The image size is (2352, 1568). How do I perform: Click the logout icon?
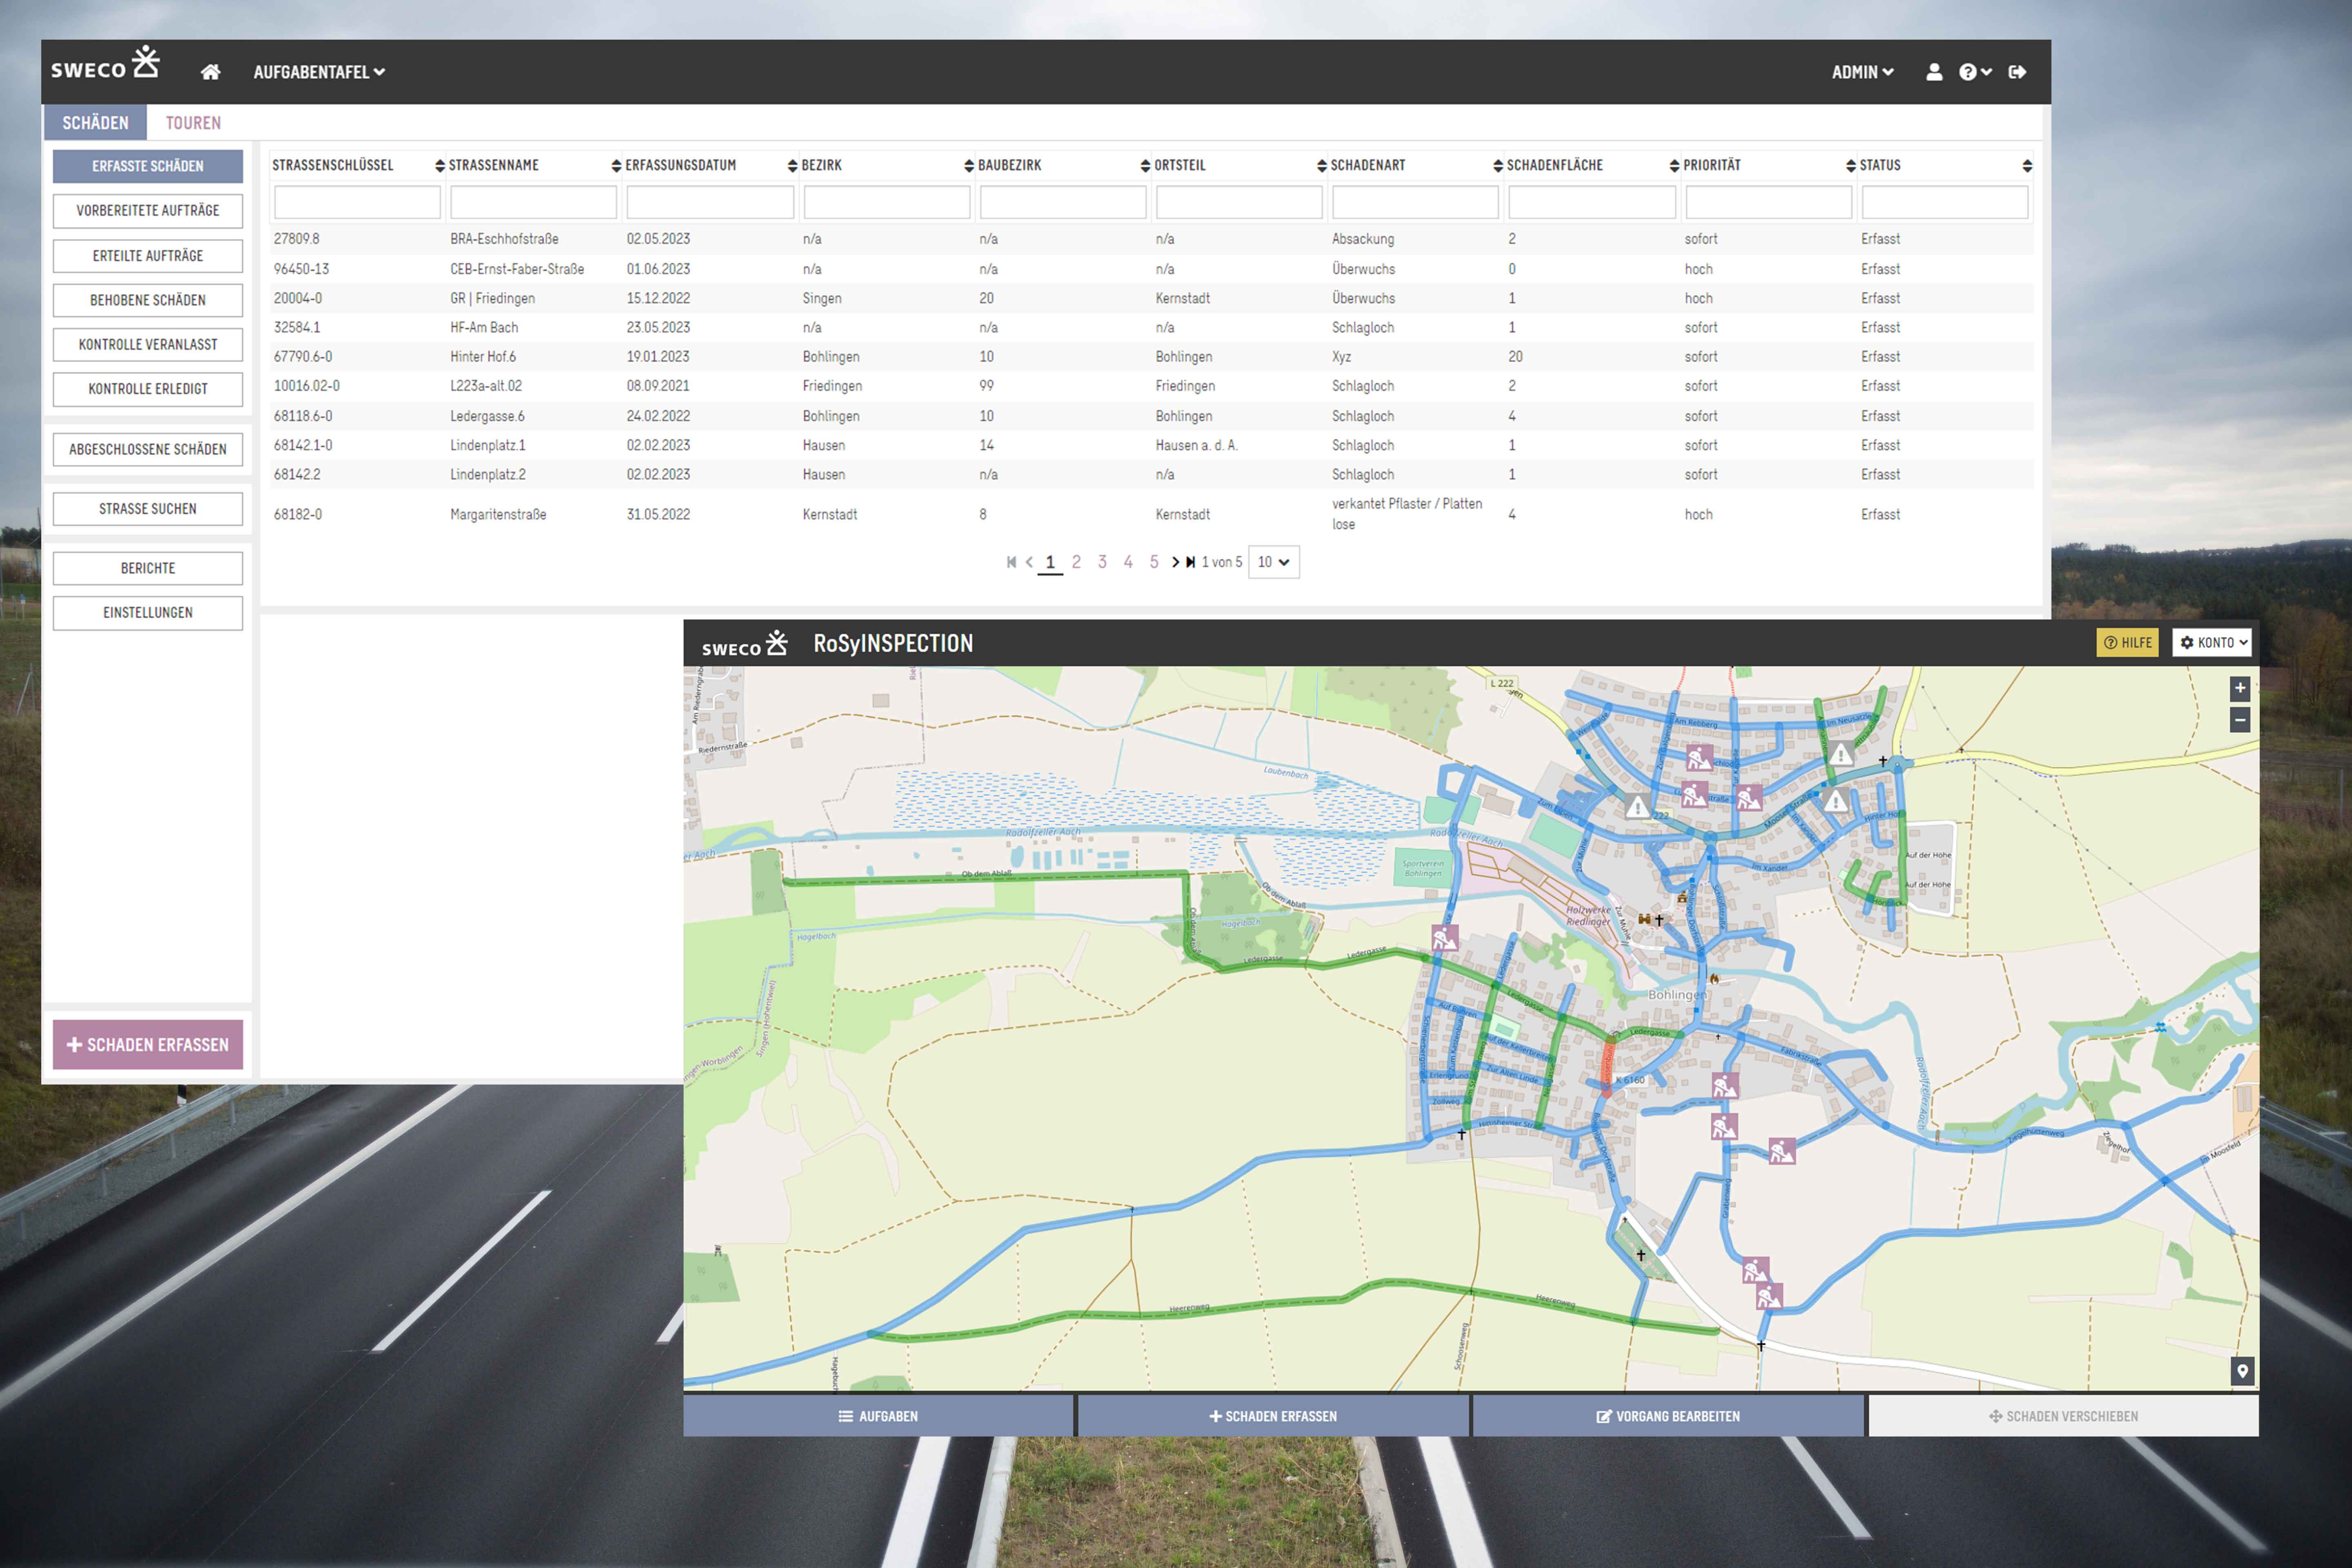2017,72
